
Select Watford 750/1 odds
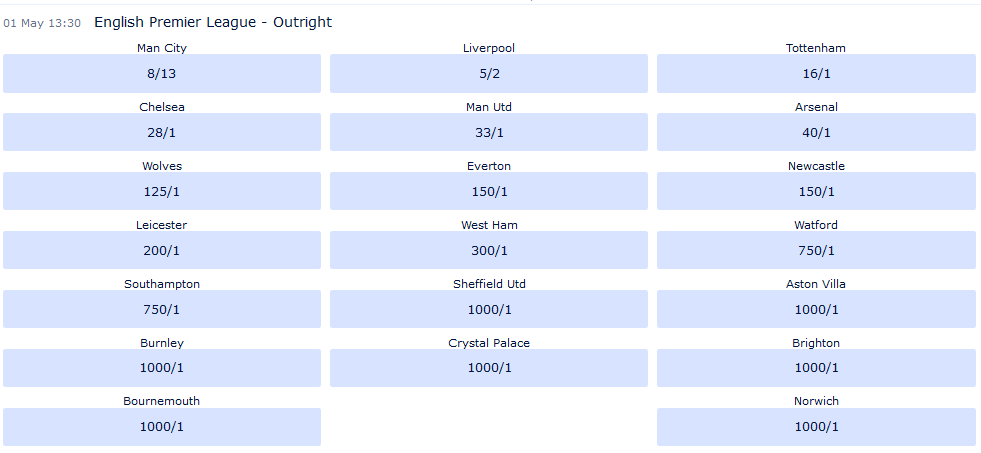816,250
